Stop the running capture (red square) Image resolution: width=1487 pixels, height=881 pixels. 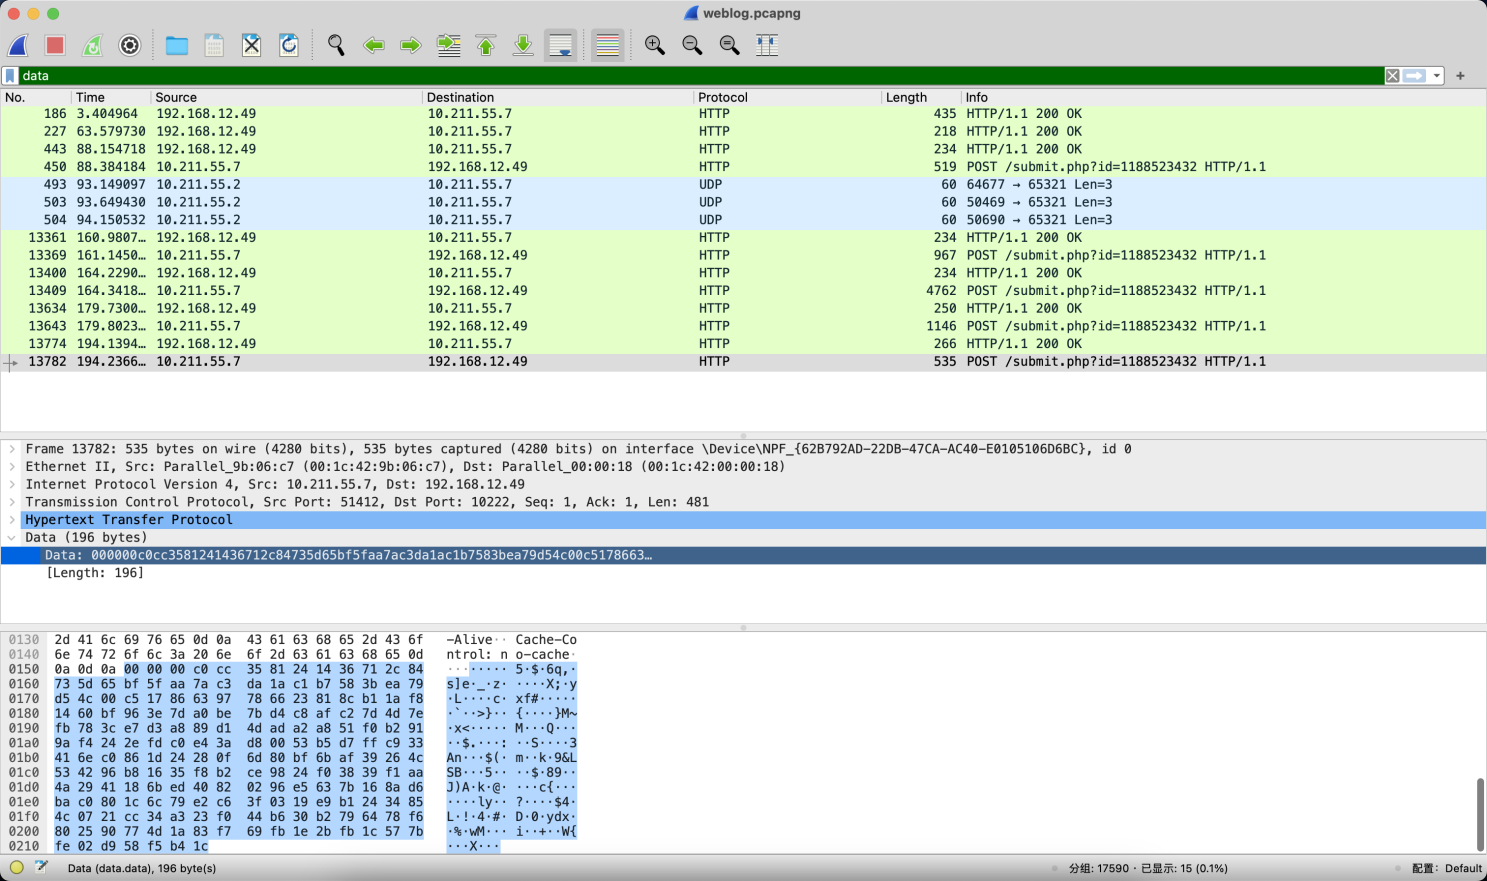pyautogui.click(x=55, y=45)
